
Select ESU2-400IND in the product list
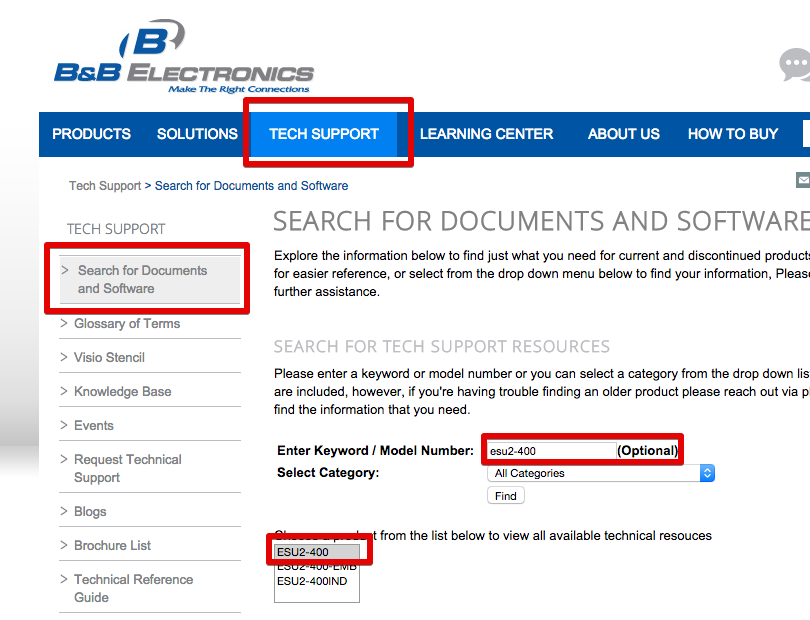coord(317,581)
